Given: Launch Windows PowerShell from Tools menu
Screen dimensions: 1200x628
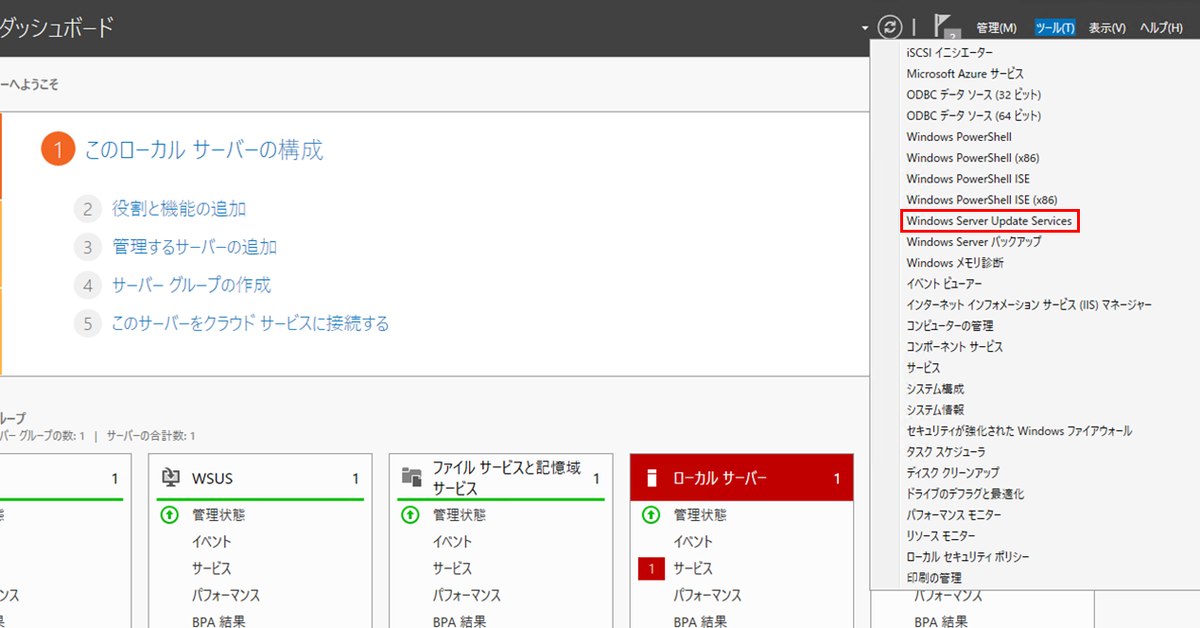Looking at the screenshot, I should coord(959,136).
